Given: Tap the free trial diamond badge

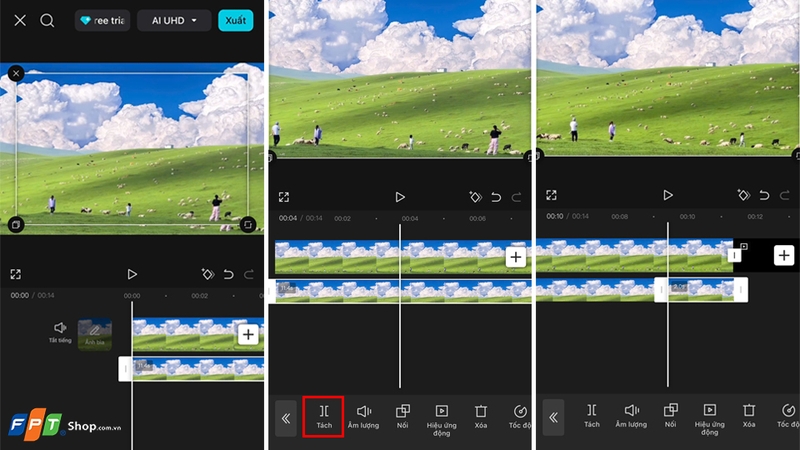Looking at the screenshot, I should click(103, 20).
